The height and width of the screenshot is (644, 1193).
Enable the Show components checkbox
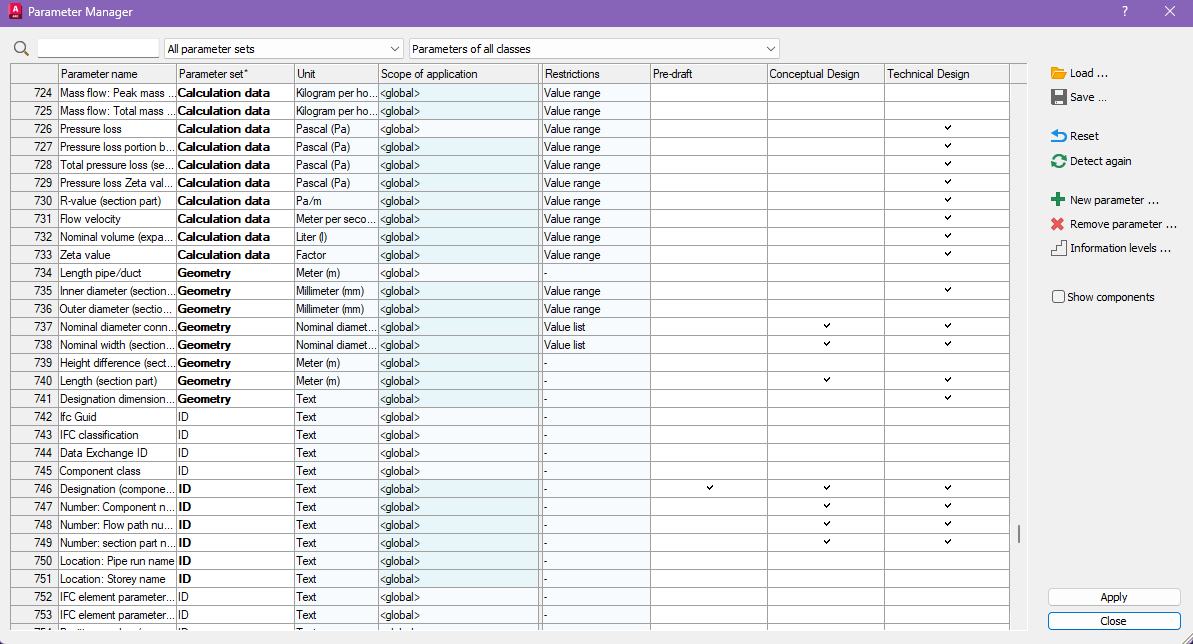pyautogui.click(x=1058, y=297)
